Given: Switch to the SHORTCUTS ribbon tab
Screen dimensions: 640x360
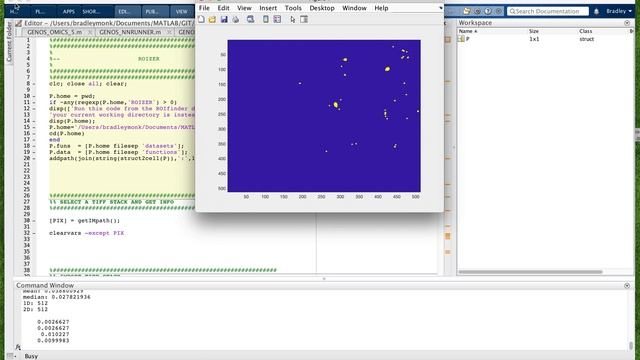Looking at the screenshot, I should click(x=91, y=11).
